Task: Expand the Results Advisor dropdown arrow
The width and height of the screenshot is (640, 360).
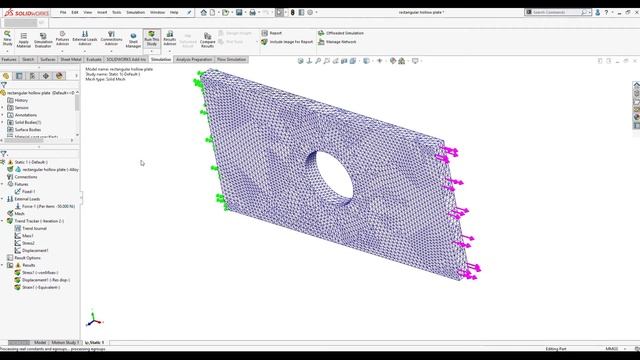Action: 170,51
